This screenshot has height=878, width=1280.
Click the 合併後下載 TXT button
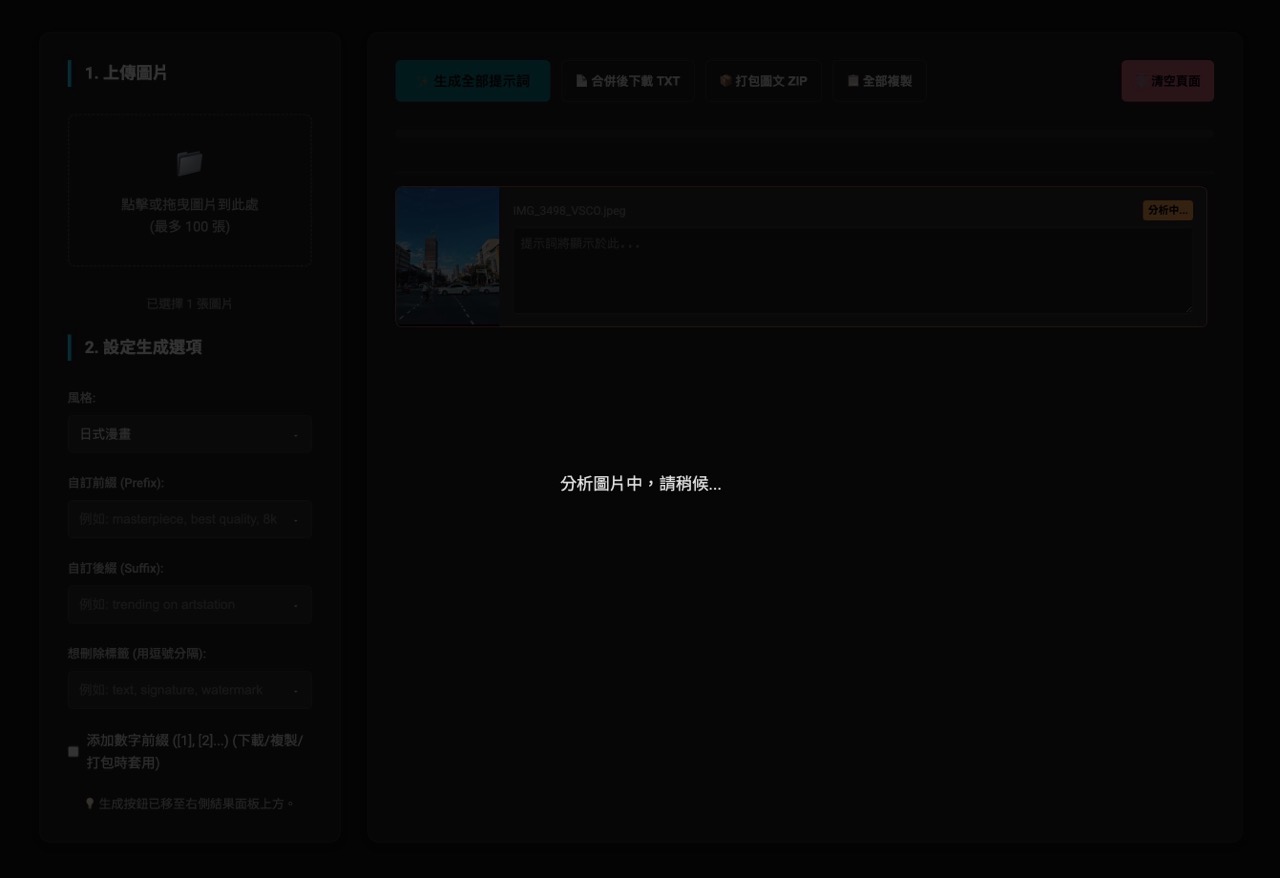[x=628, y=81]
